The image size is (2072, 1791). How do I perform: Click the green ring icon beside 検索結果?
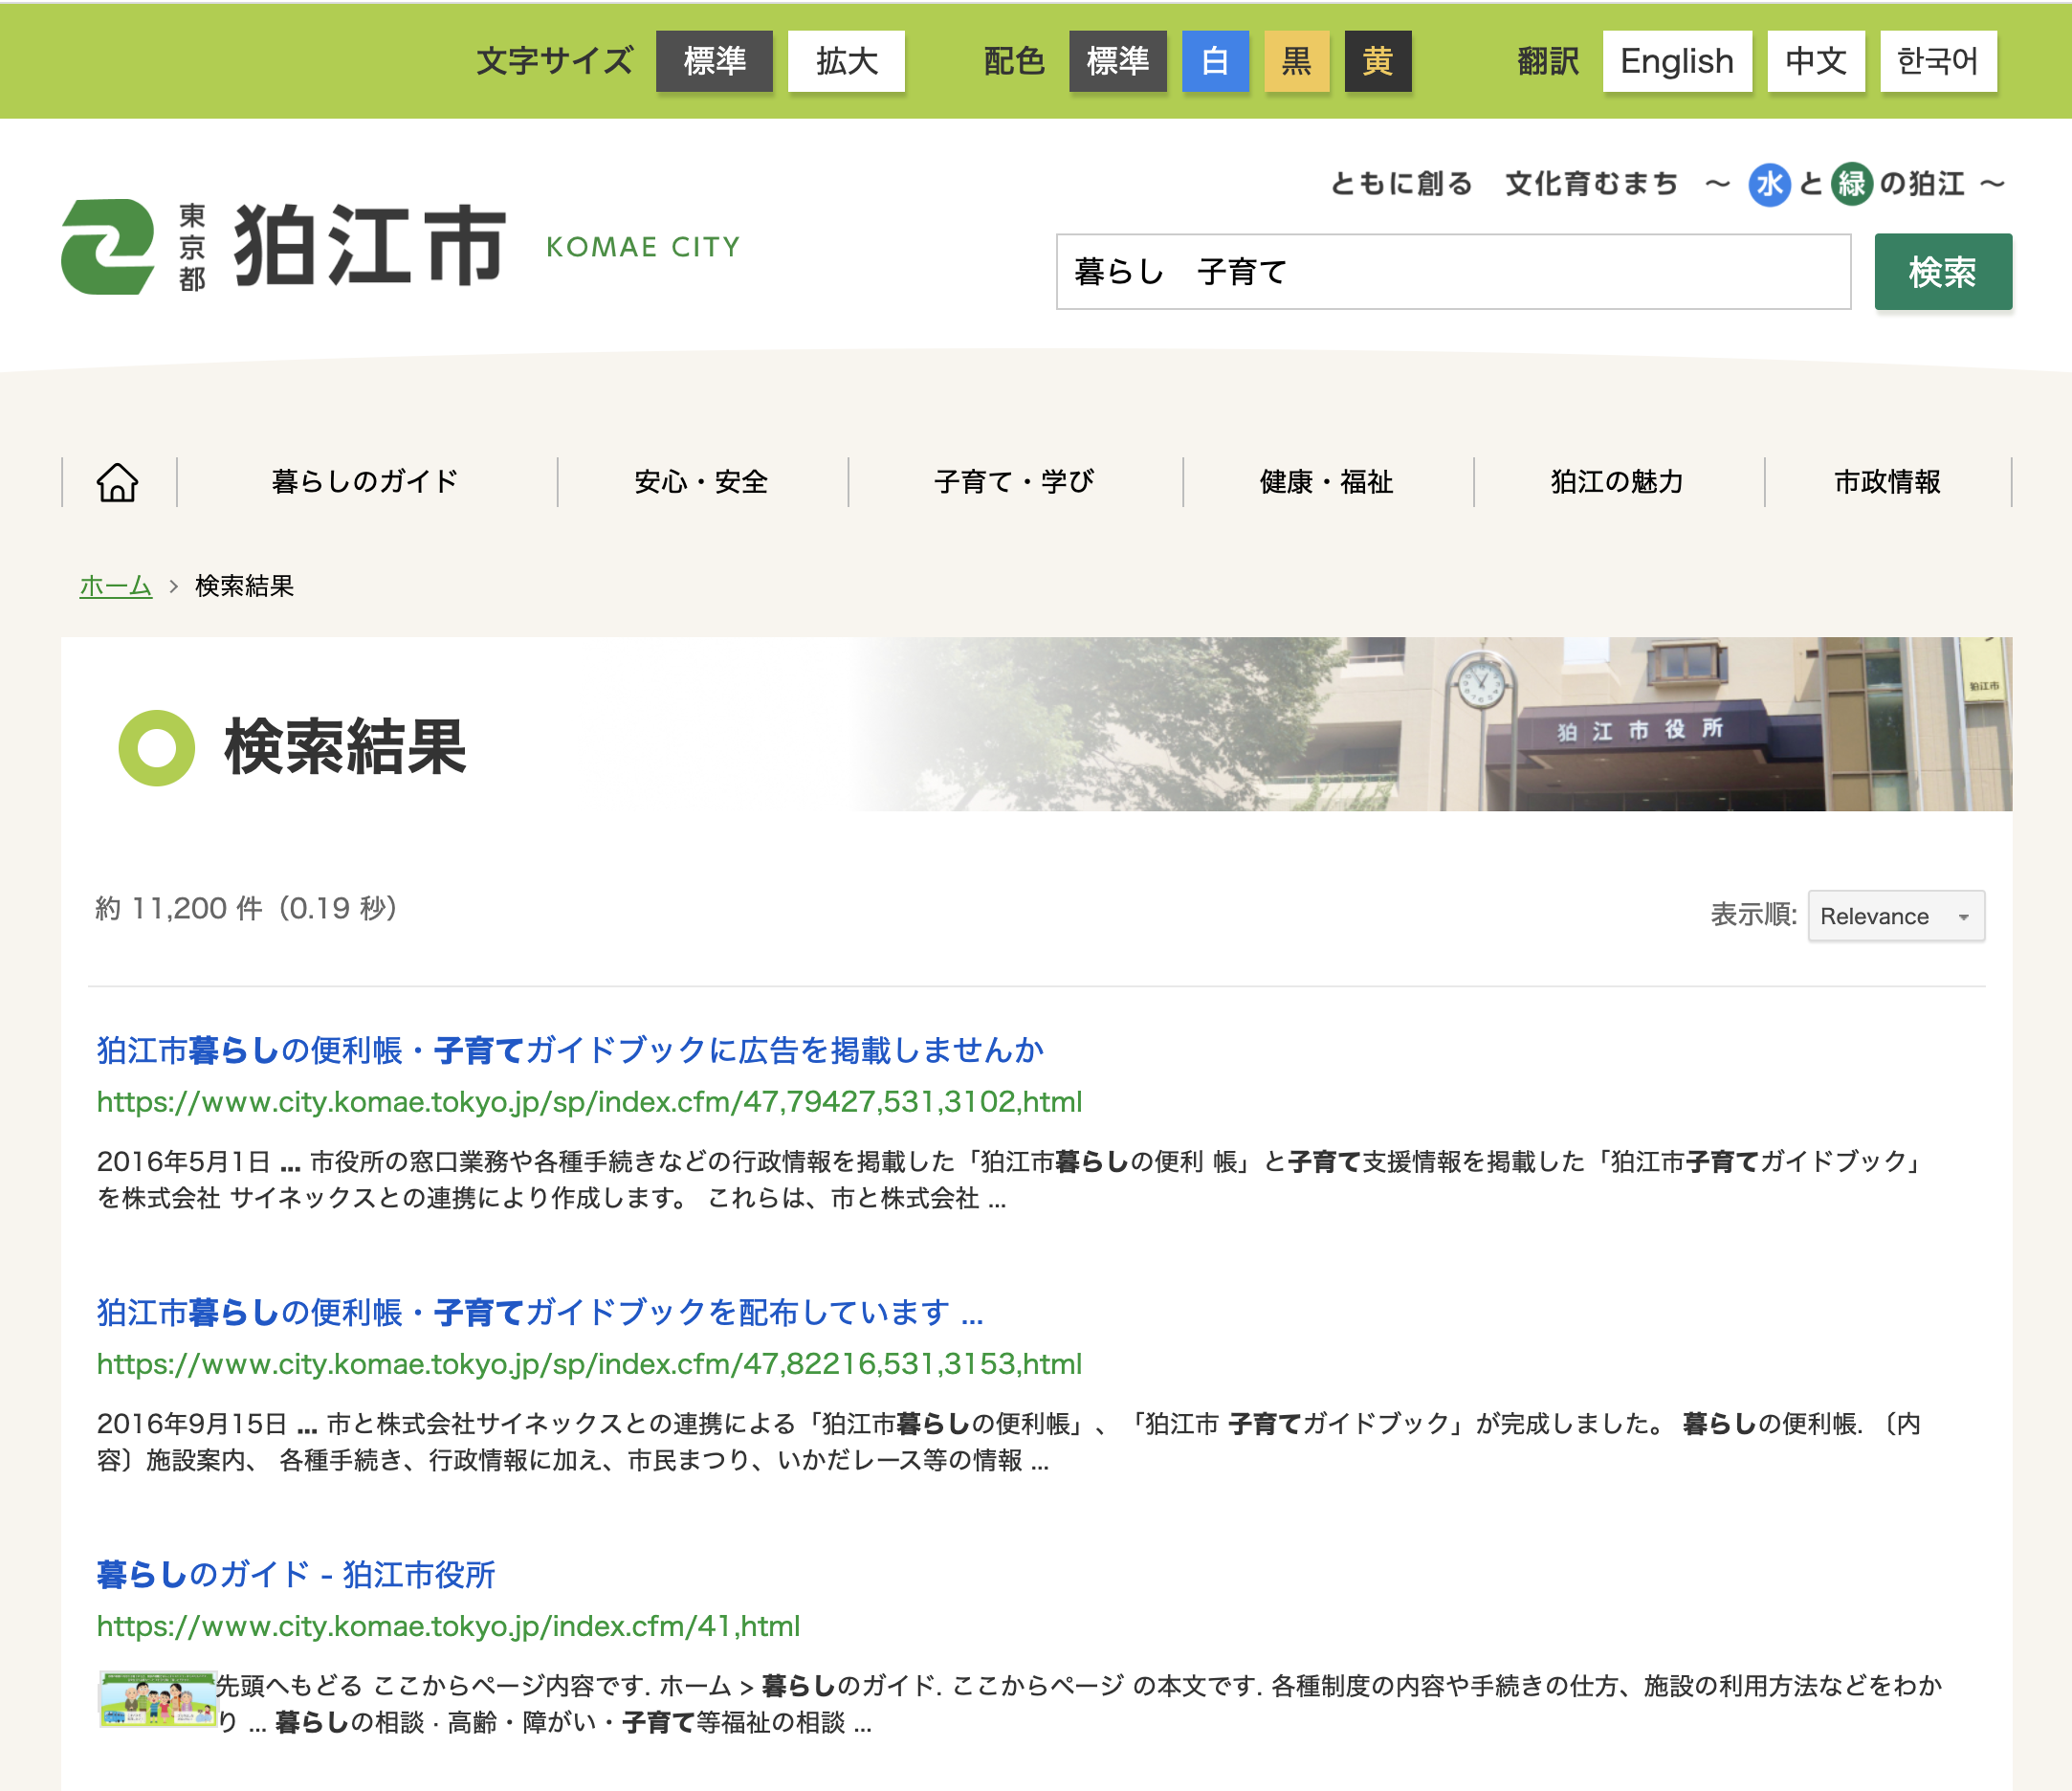click(157, 748)
